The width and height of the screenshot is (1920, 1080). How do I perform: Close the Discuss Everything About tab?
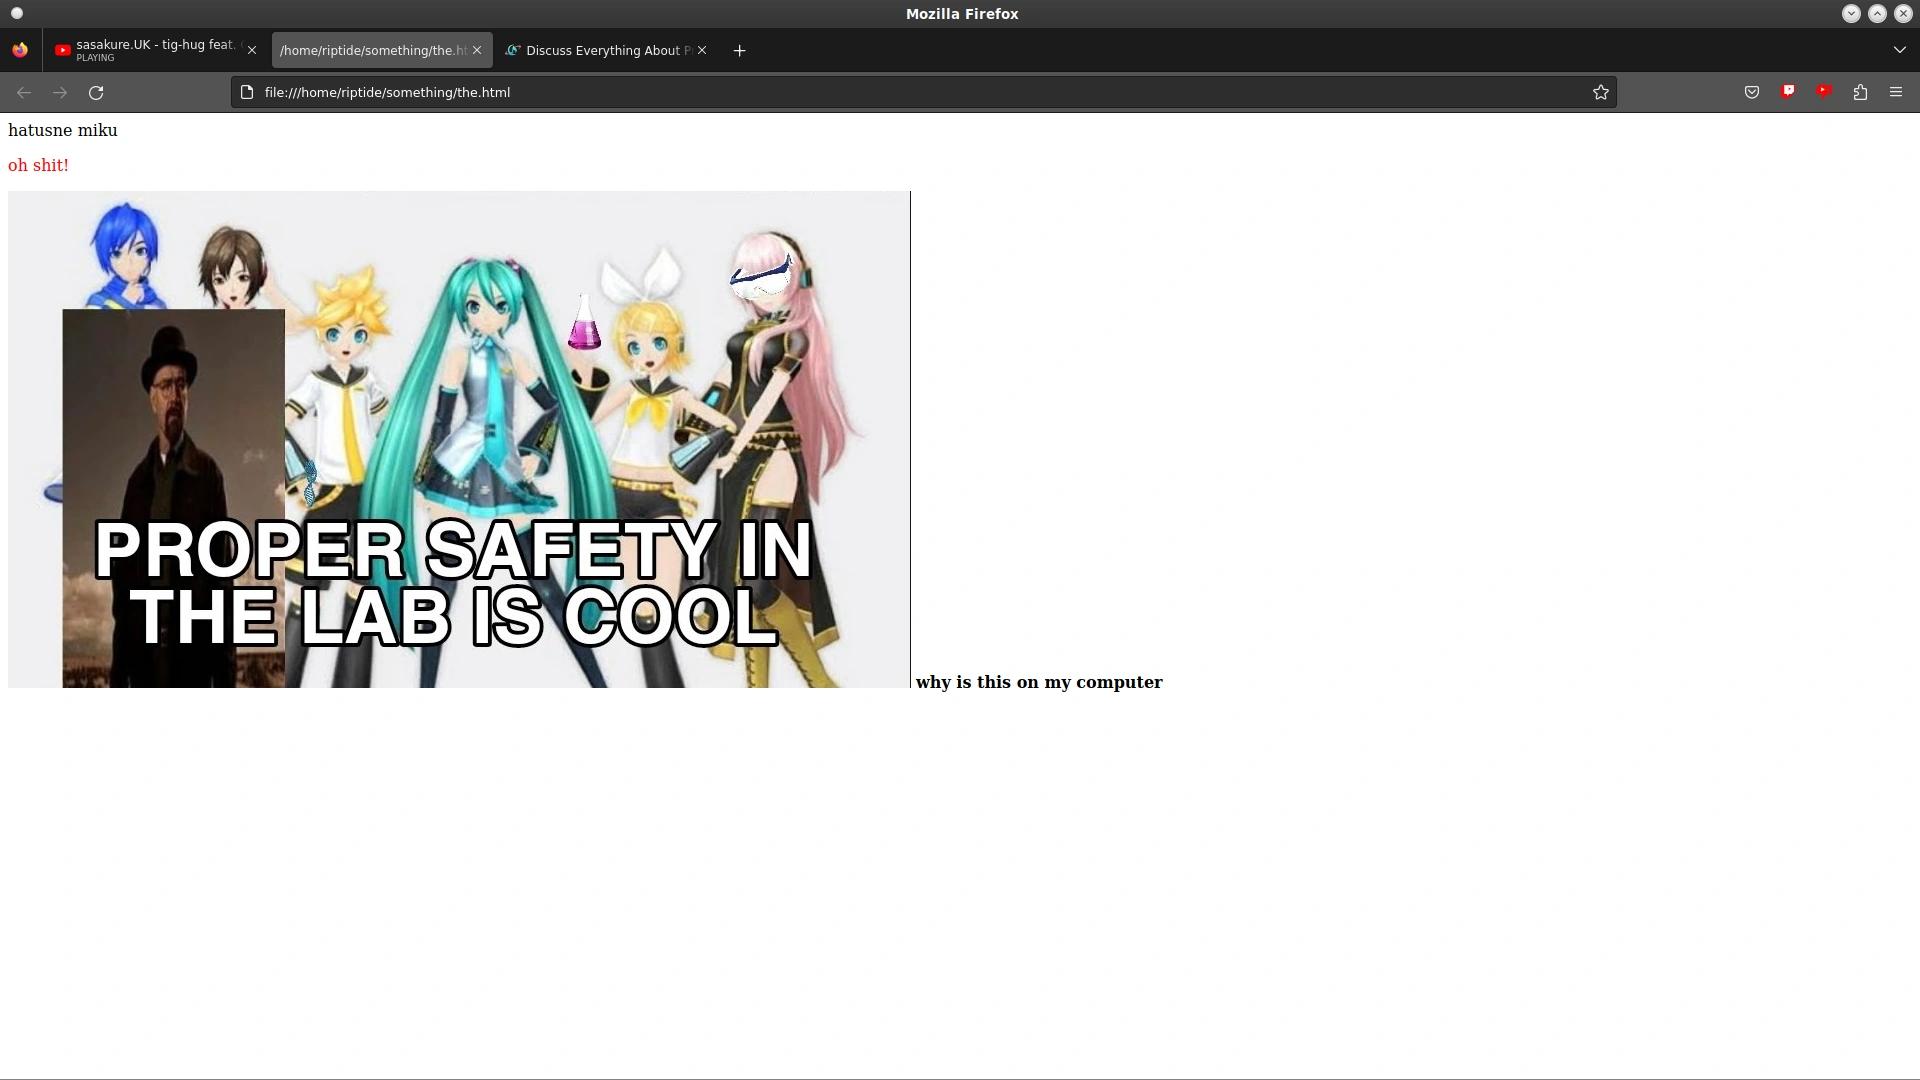pos(703,50)
